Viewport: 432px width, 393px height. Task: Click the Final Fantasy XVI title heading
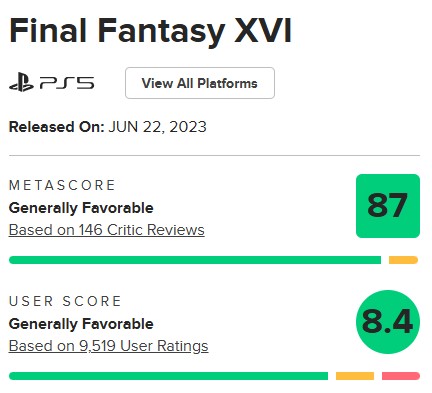tap(151, 31)
